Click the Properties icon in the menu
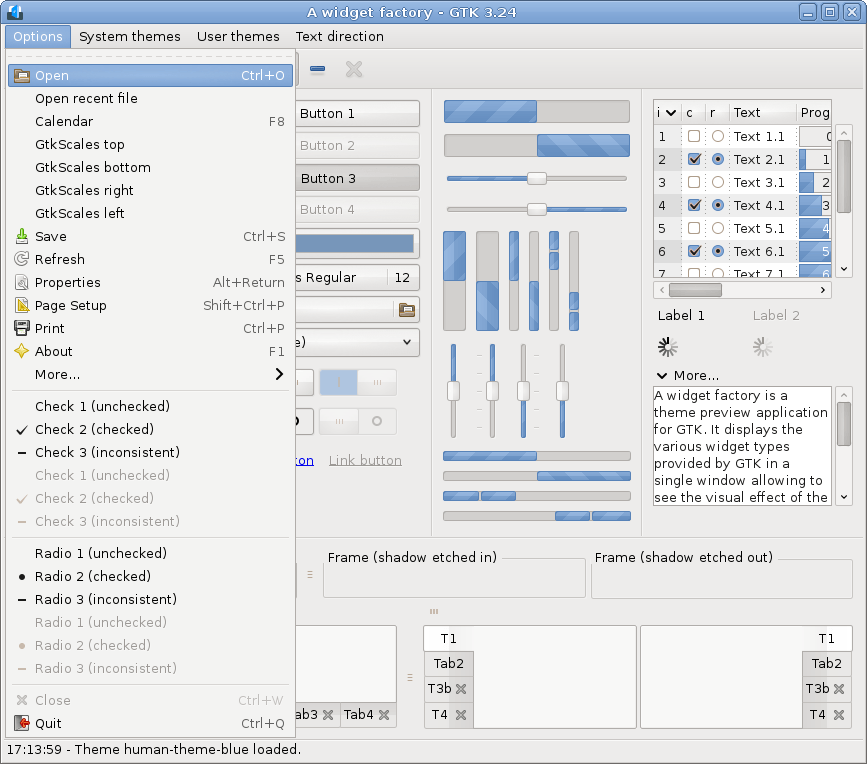Screen dimensions: 867x764 tap(22, 282)
